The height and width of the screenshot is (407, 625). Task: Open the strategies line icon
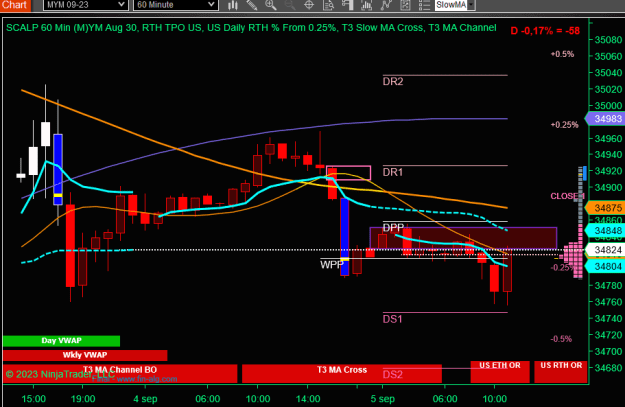[386, 5]
